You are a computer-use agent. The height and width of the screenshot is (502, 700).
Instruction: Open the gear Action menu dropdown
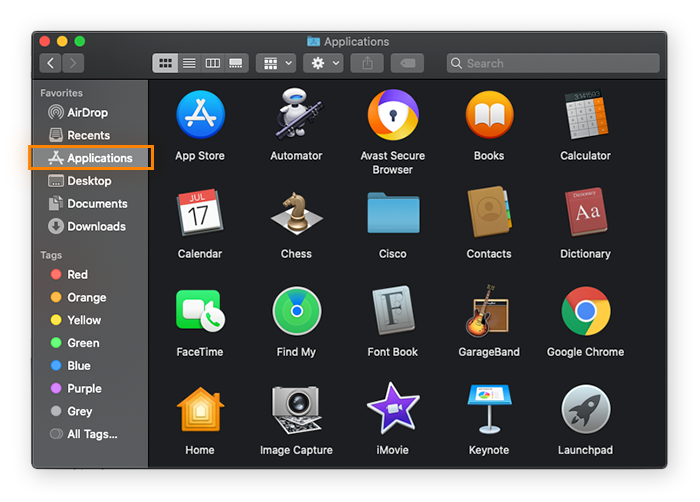pos(323,63)
